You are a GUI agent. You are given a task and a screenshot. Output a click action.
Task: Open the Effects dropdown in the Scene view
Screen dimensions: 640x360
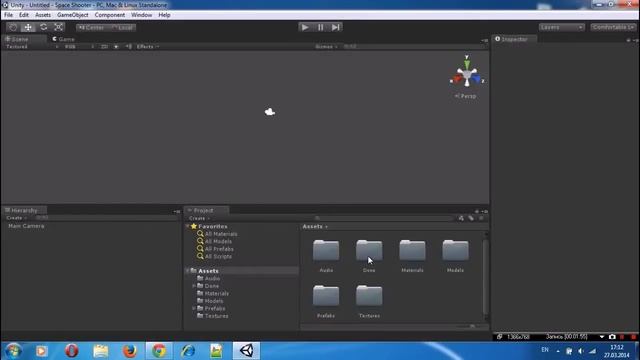[x=147, y=47]
